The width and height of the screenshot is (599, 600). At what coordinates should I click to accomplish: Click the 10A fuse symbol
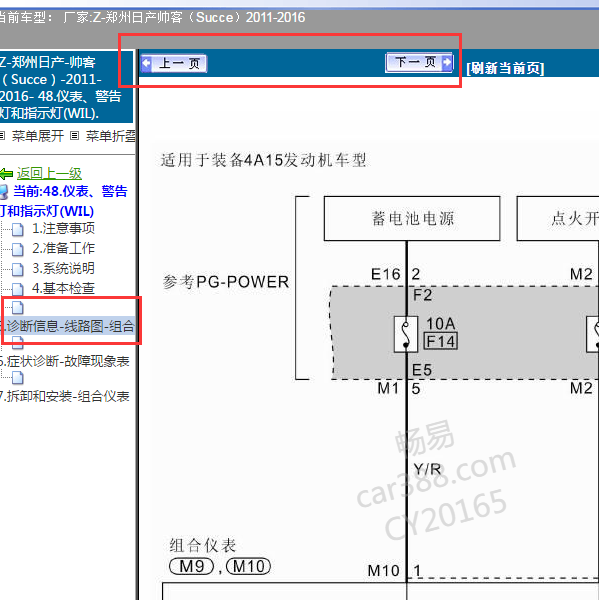pos(406,334)
